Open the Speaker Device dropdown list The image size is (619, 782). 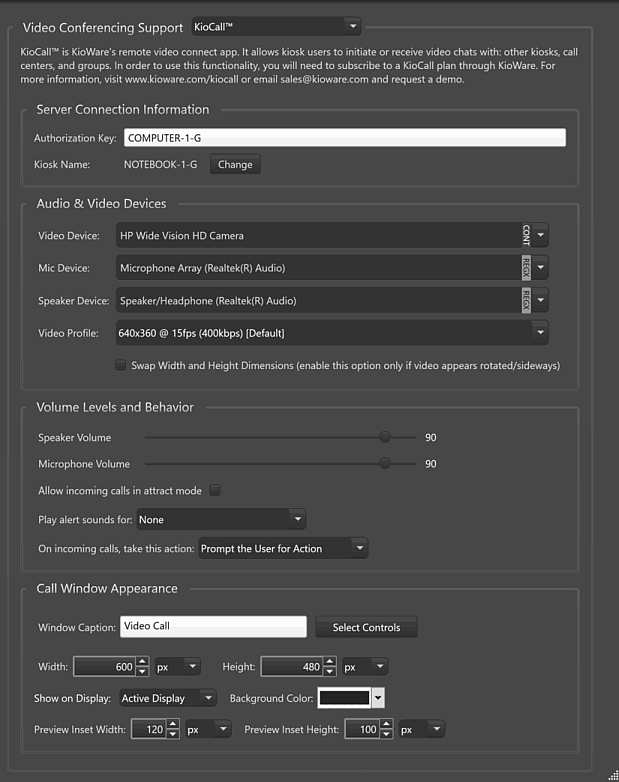tap(540, 300)
